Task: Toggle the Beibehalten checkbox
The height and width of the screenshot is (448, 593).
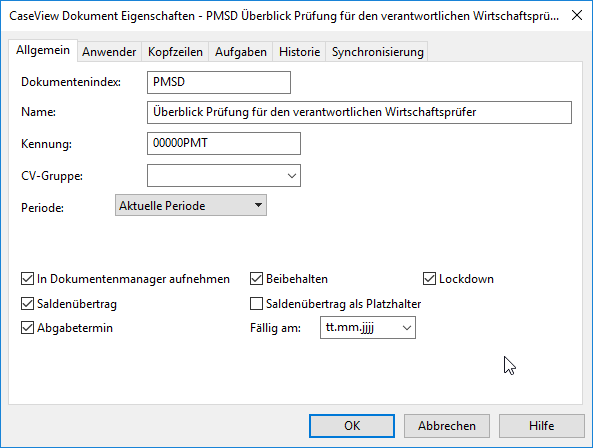Action: point(256,279)
